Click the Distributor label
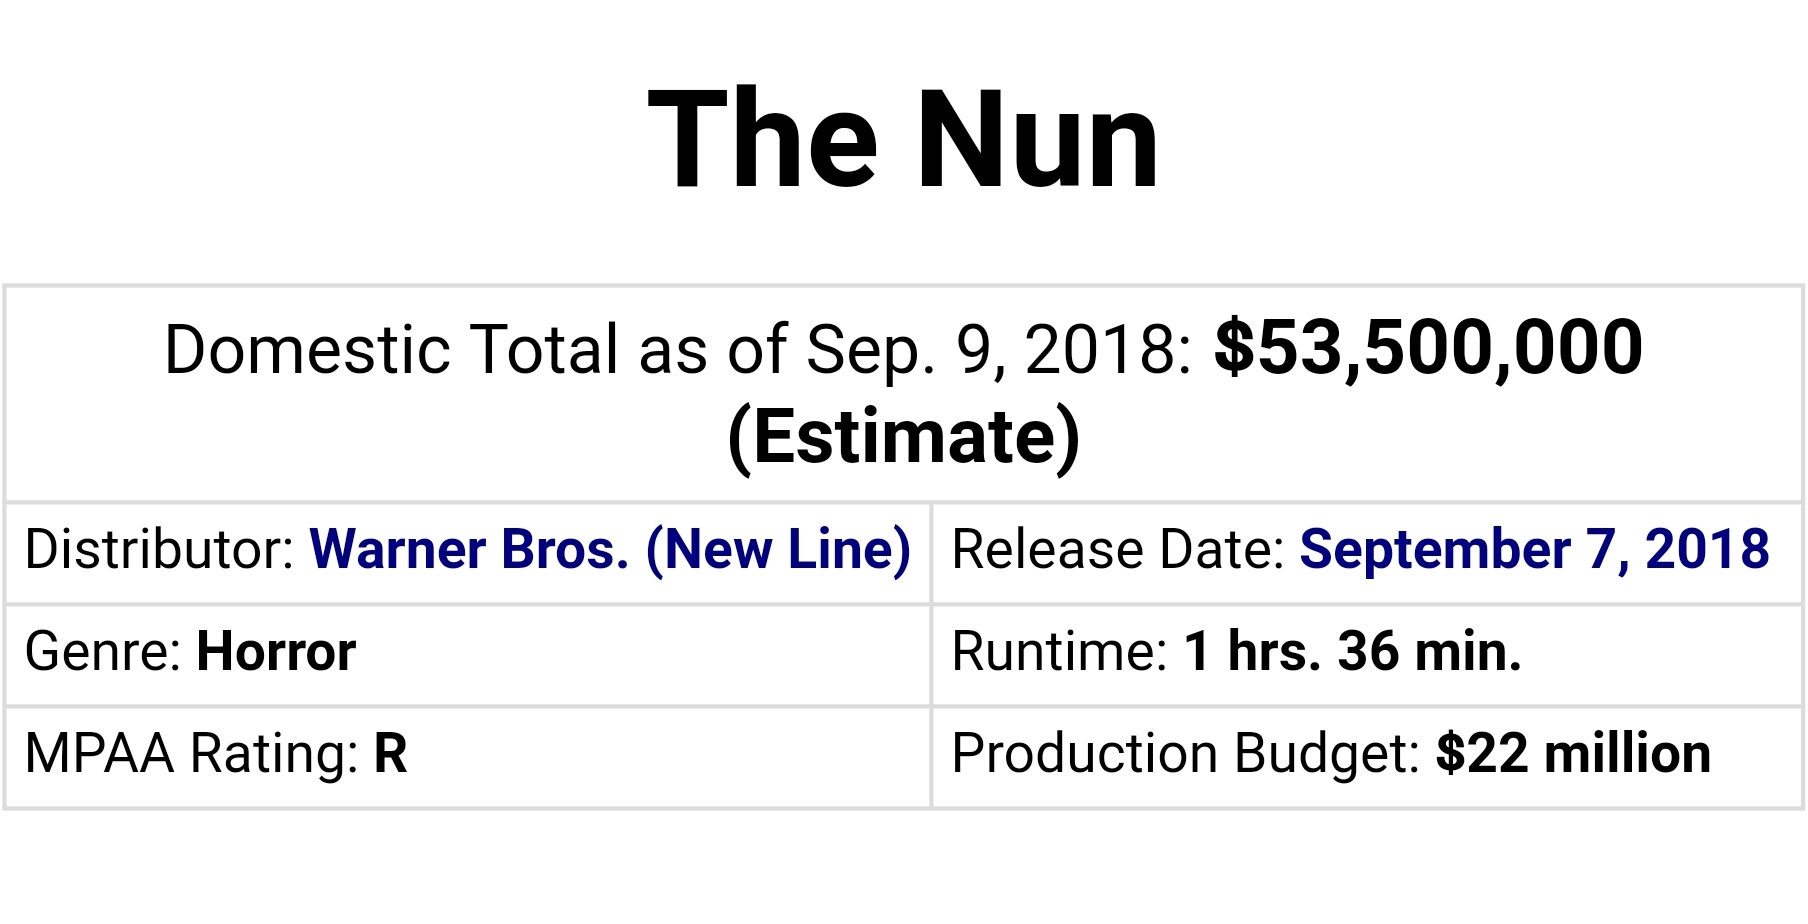Viewport: 1808px width, 924px height. (x=159, y=551)
